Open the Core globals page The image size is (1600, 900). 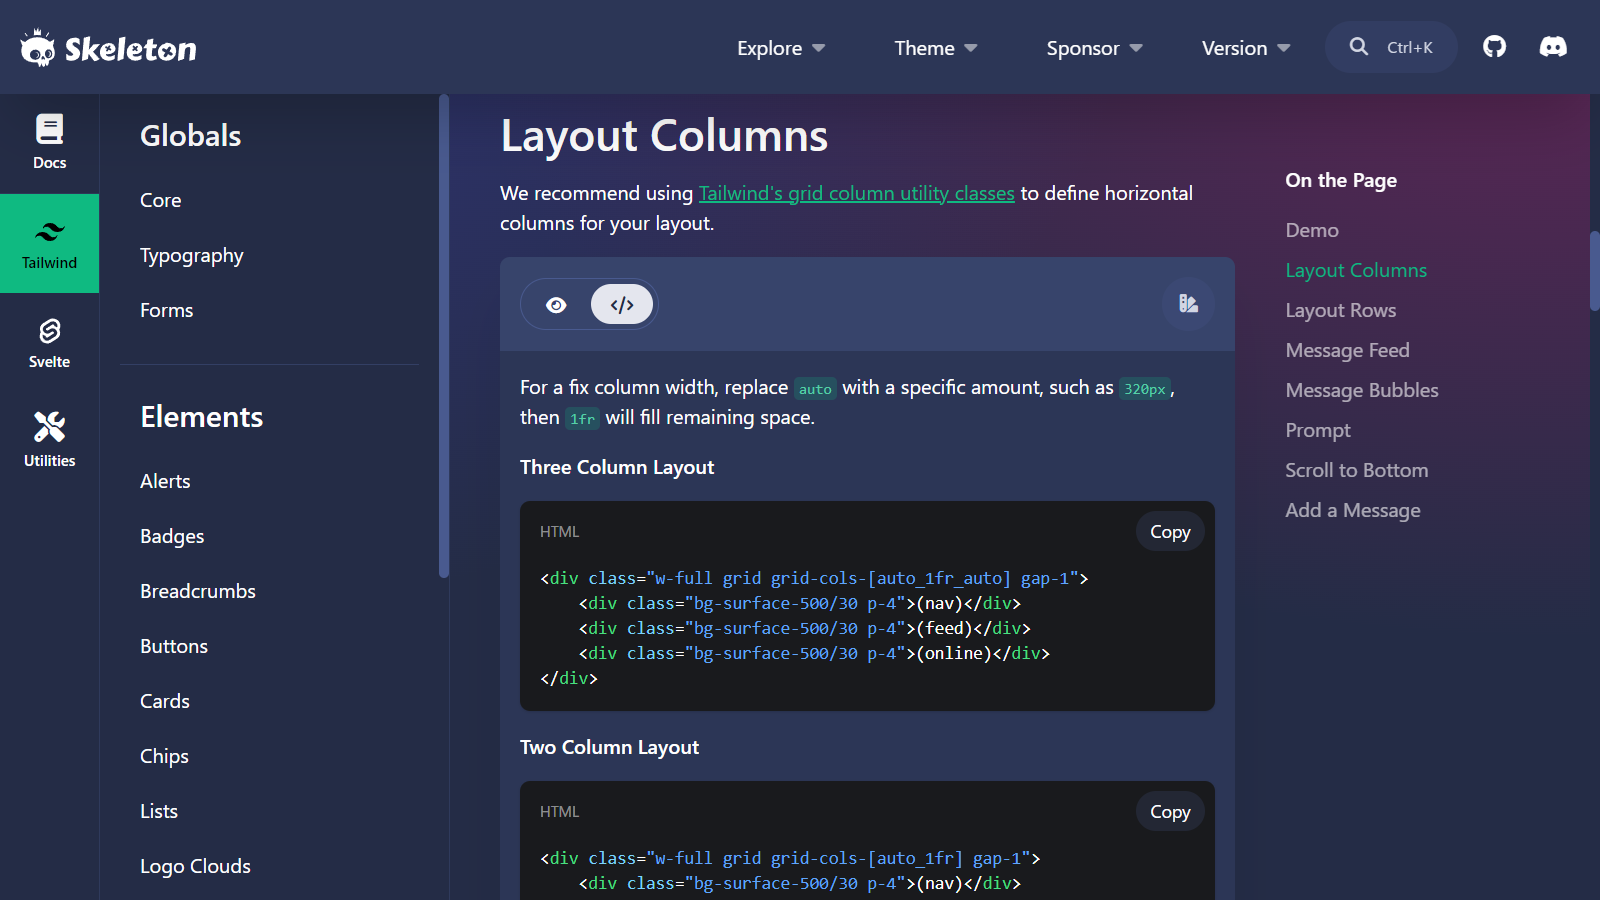click(x=161, y=200)
